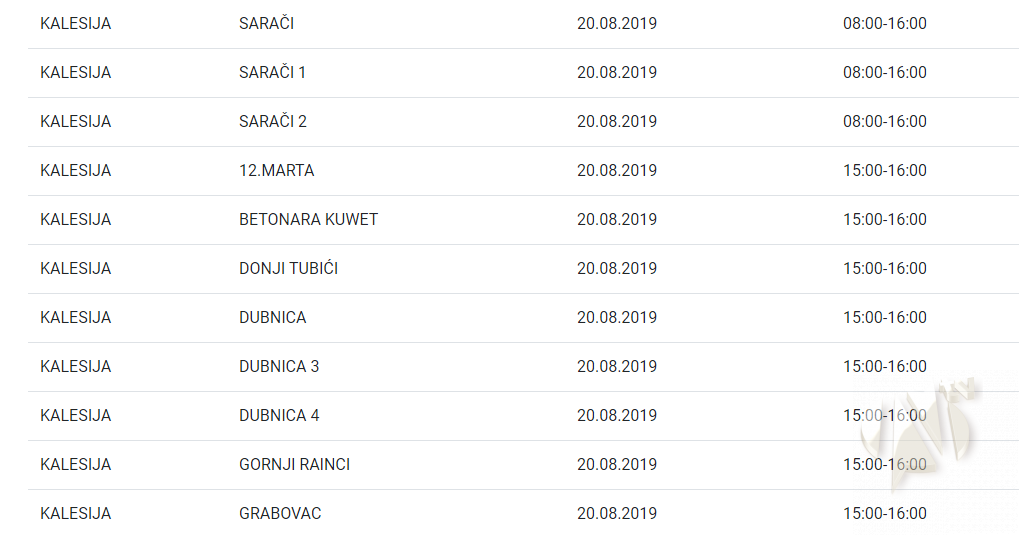Select the DONJI TUBIĆI cell
The width and height of the screenshot is (1019, 536).
tap(288, 269)
